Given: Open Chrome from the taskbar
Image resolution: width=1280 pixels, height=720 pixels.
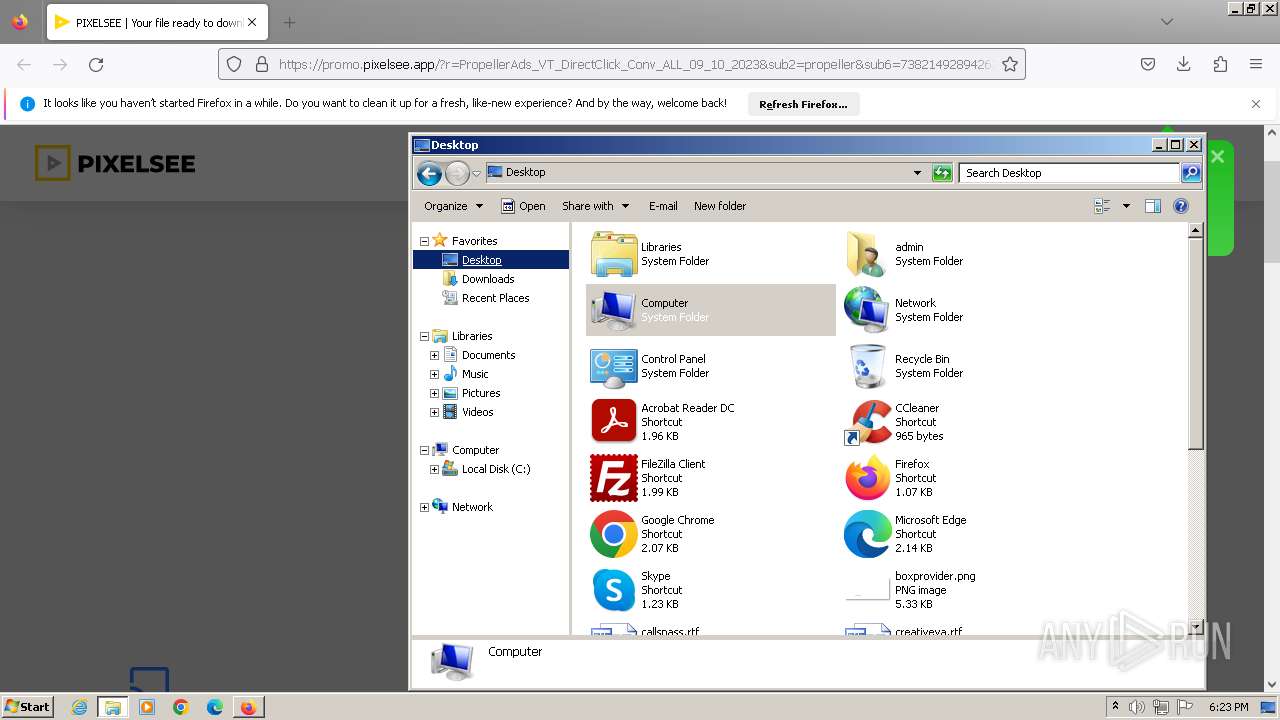Looking at the screenshot, I should pos(181,707).
